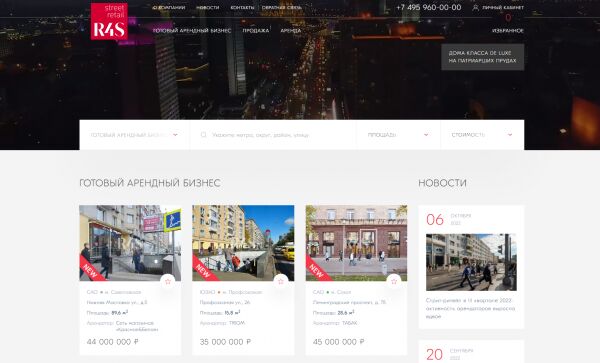The width and height of the screenshot is (600, 363).
Task: Click the area value 15,8 м²
Action: pyautogui.click(x=232, y=313)
